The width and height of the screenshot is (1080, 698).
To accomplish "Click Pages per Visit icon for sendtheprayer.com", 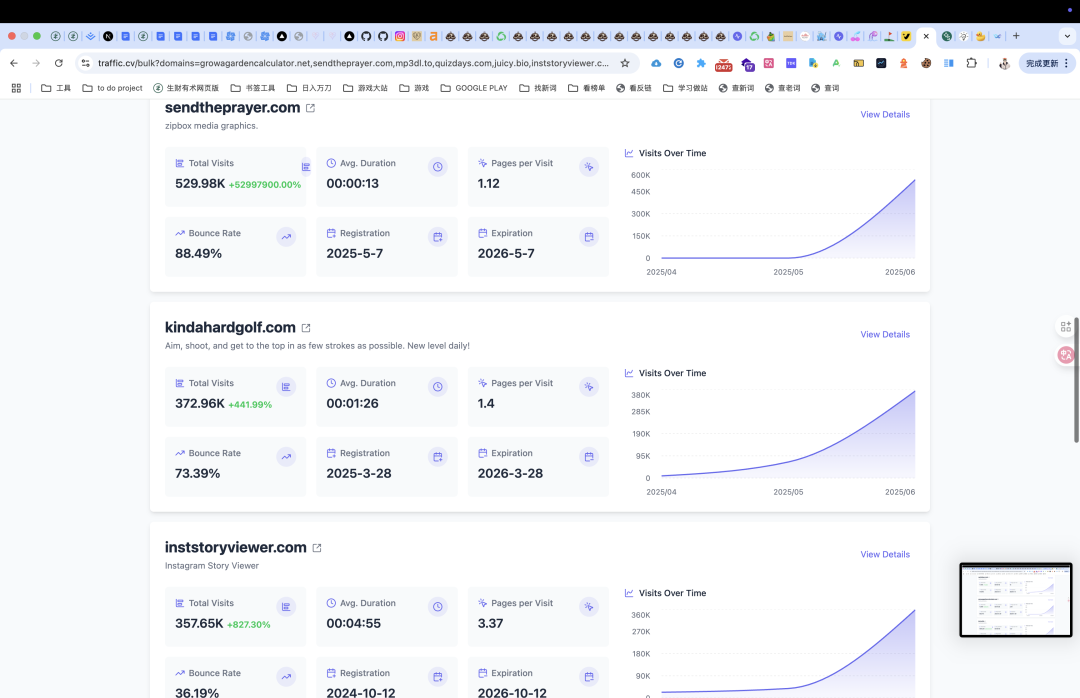I will (x=589, y=167).
